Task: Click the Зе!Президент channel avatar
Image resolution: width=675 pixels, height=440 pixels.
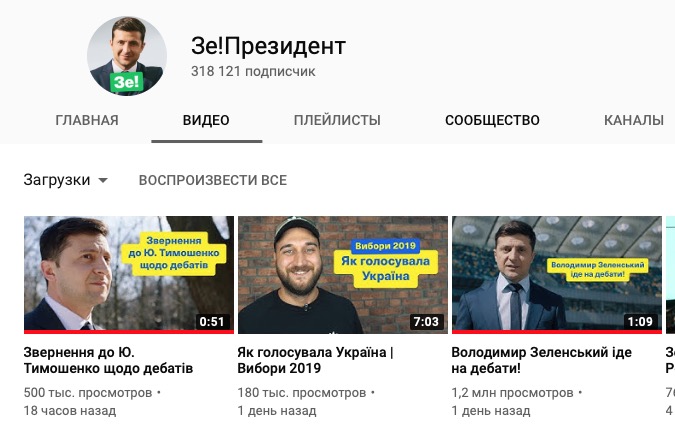Action: pos(127,56)
